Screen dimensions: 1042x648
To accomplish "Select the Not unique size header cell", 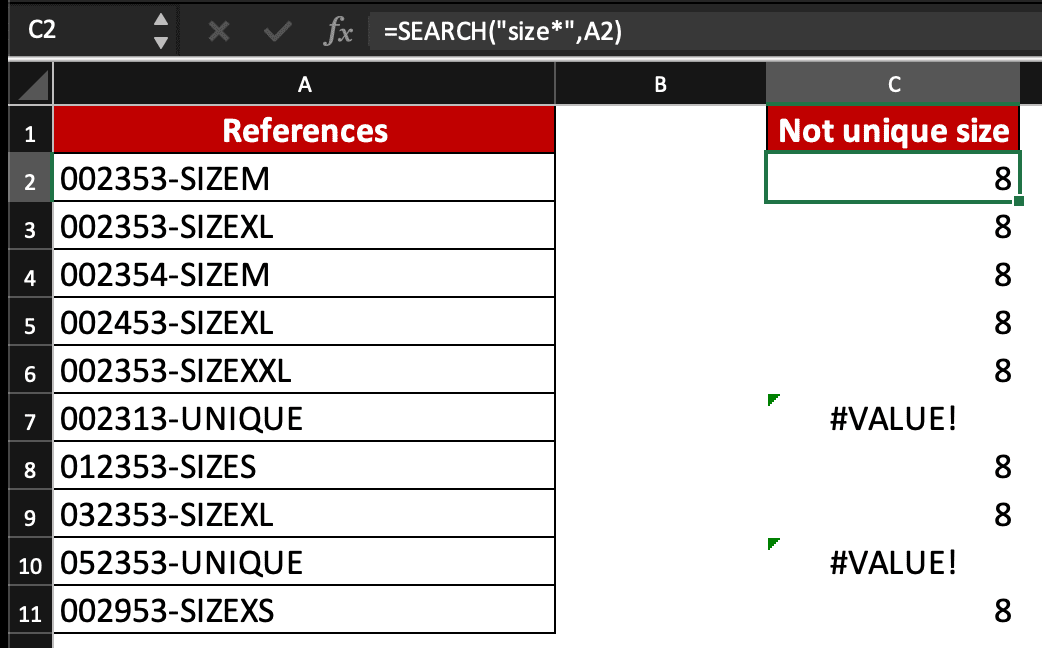I will click(893, 129).
